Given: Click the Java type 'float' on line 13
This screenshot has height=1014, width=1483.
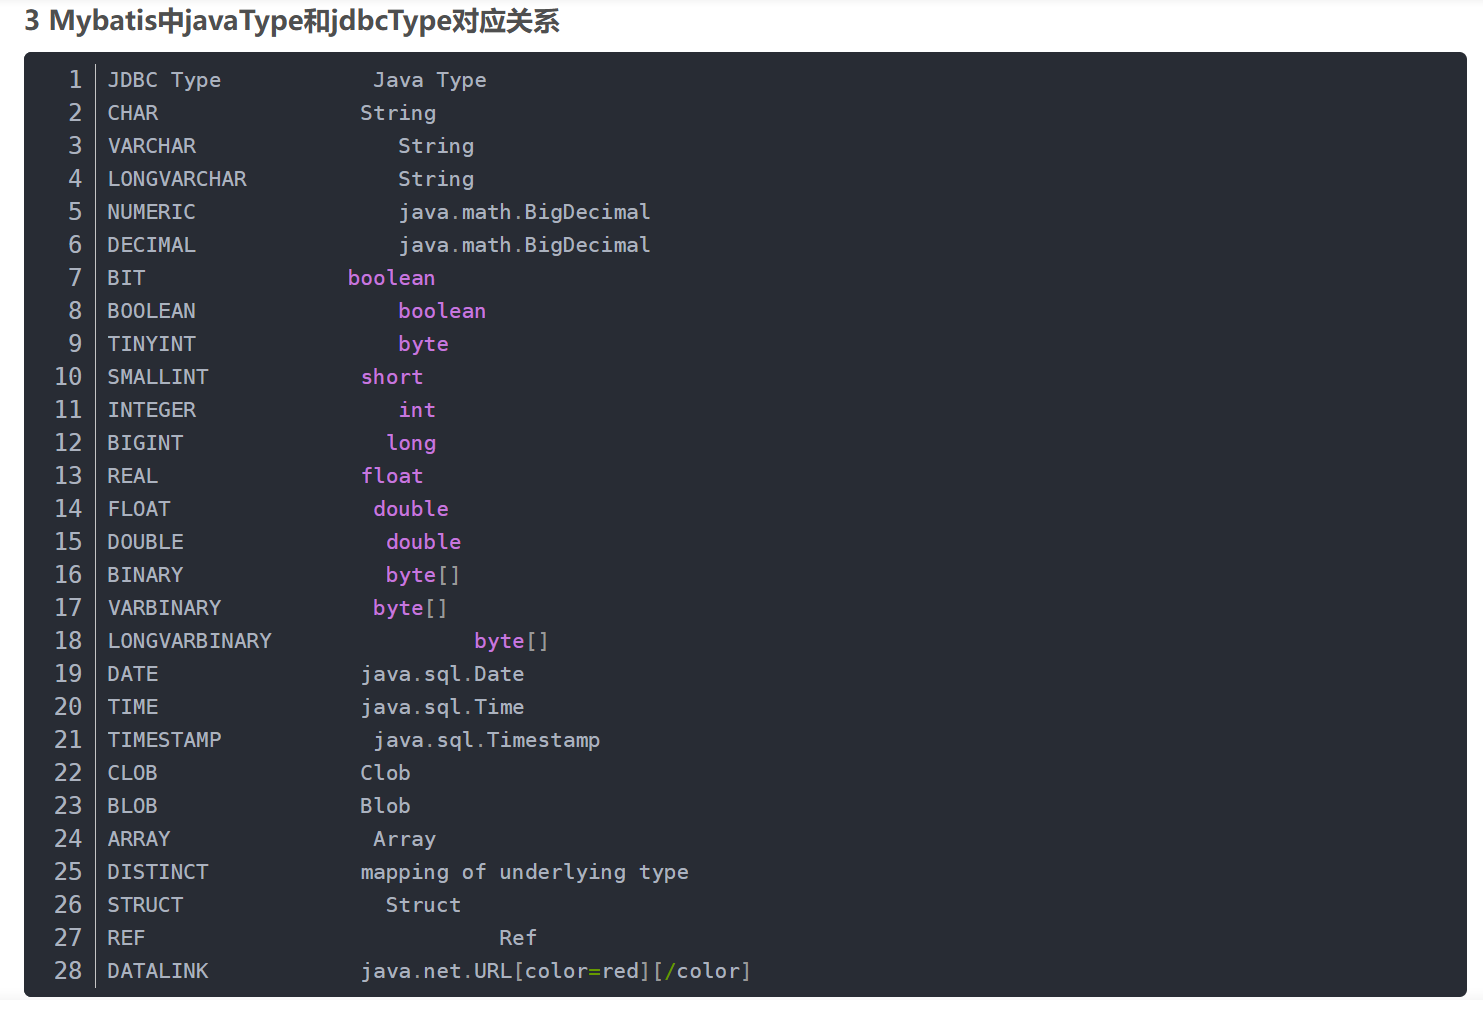Looking at the screenshot, I should 392,476.
